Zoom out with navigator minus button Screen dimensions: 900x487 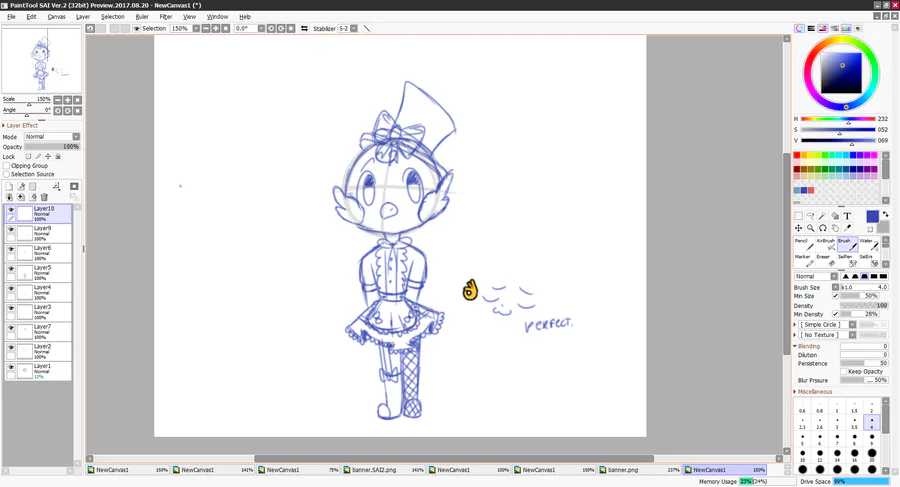[x=57, y=100]
